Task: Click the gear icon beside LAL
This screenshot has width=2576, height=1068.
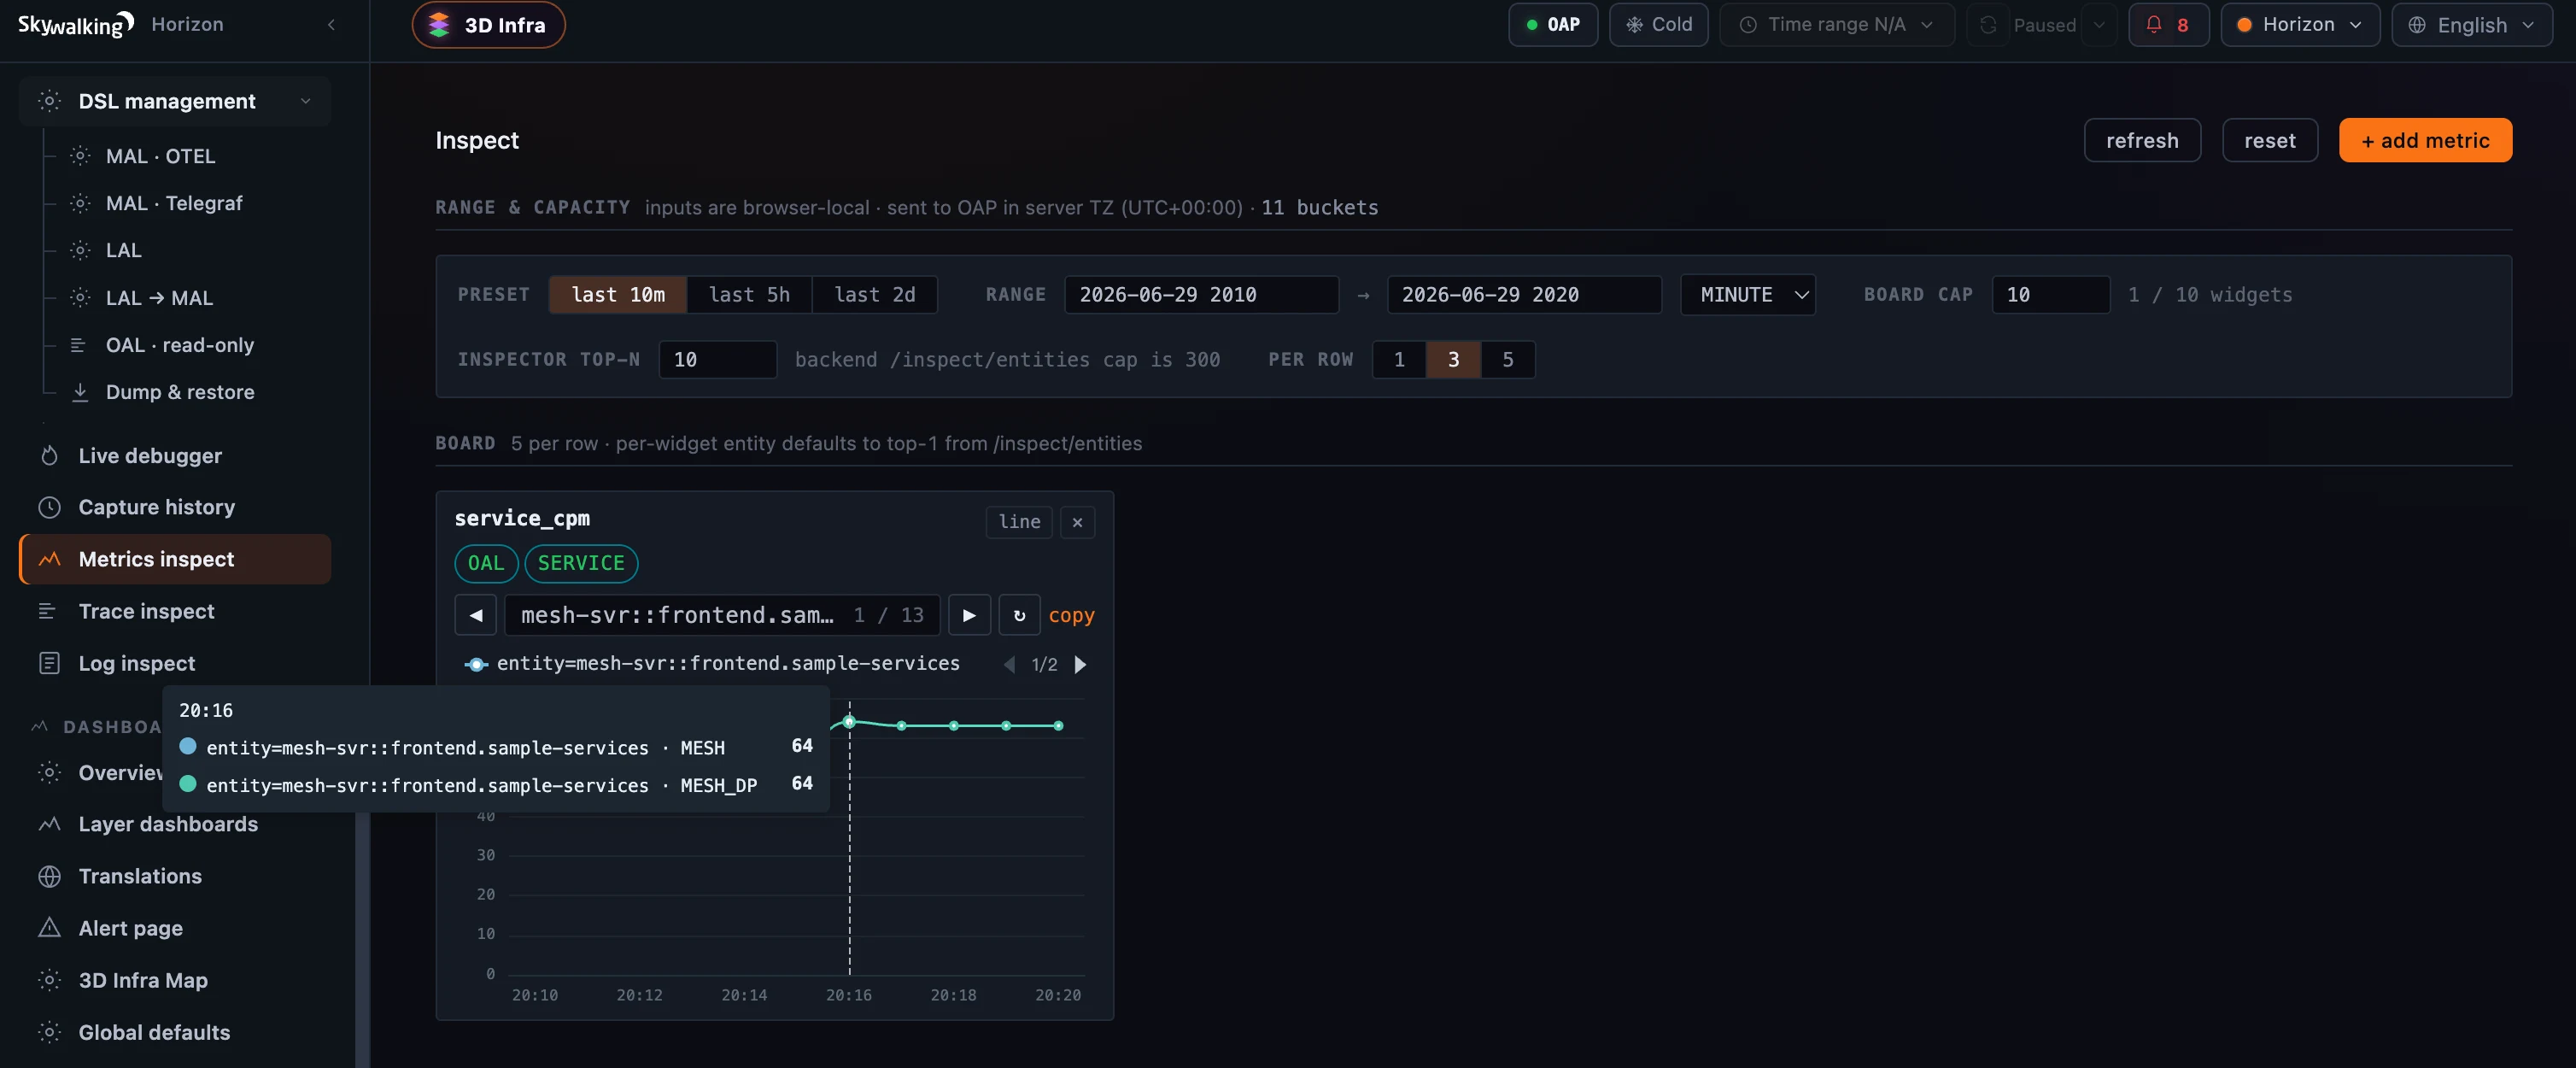Action: click(x=80, y=250)
